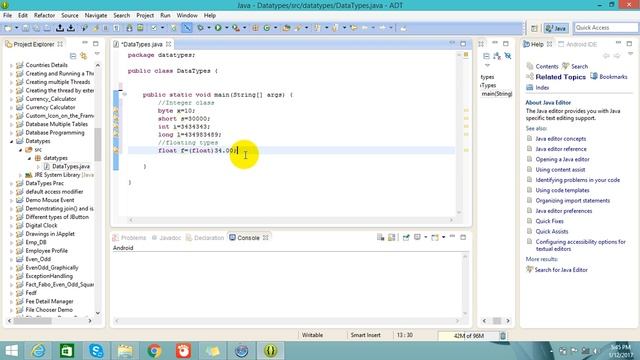Screen dimensions: 640x360
Task: Click the Save All toolbar icon
Action: tap(36, 28)
